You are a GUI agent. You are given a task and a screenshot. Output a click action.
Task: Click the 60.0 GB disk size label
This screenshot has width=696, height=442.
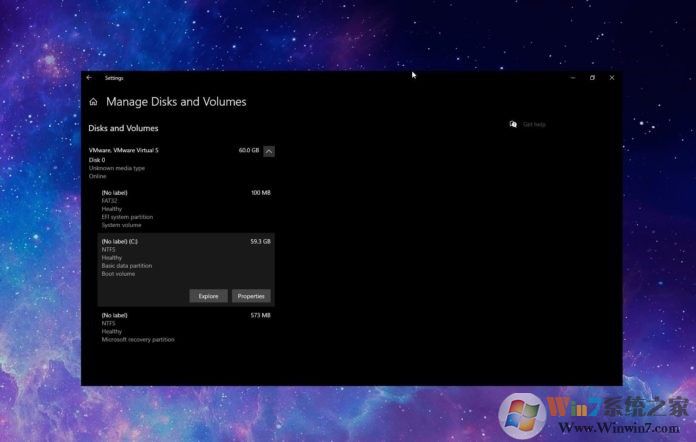coord(248,151)
